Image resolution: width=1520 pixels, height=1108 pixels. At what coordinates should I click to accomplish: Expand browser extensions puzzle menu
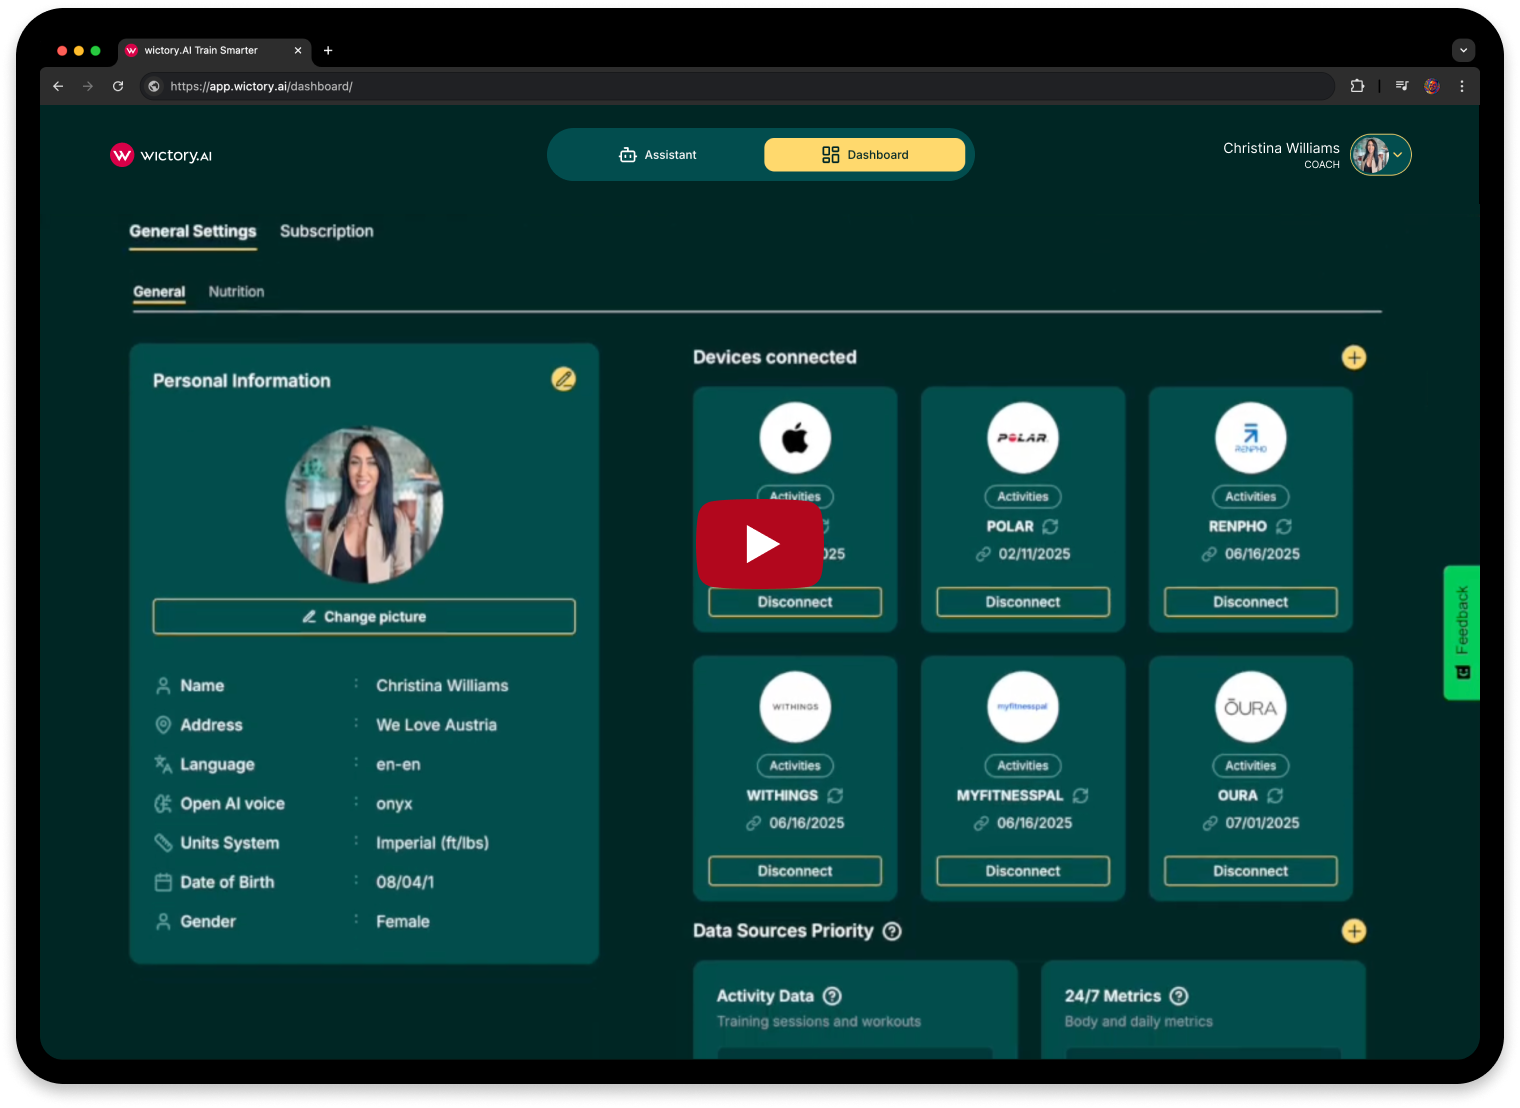(1357, 86)
